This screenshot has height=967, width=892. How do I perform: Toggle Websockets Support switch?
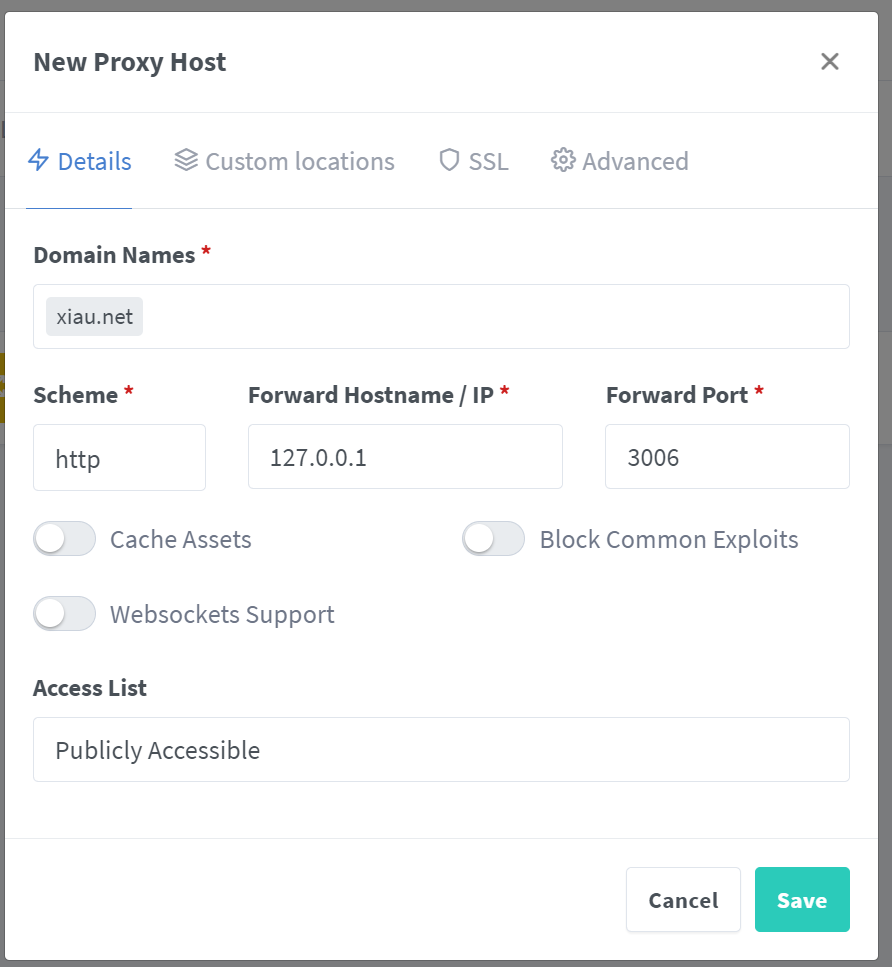(65, 613)
